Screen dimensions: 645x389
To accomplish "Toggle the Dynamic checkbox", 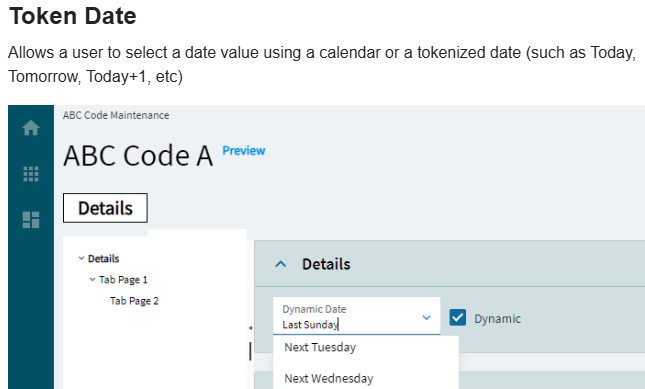I will (457, 318).
